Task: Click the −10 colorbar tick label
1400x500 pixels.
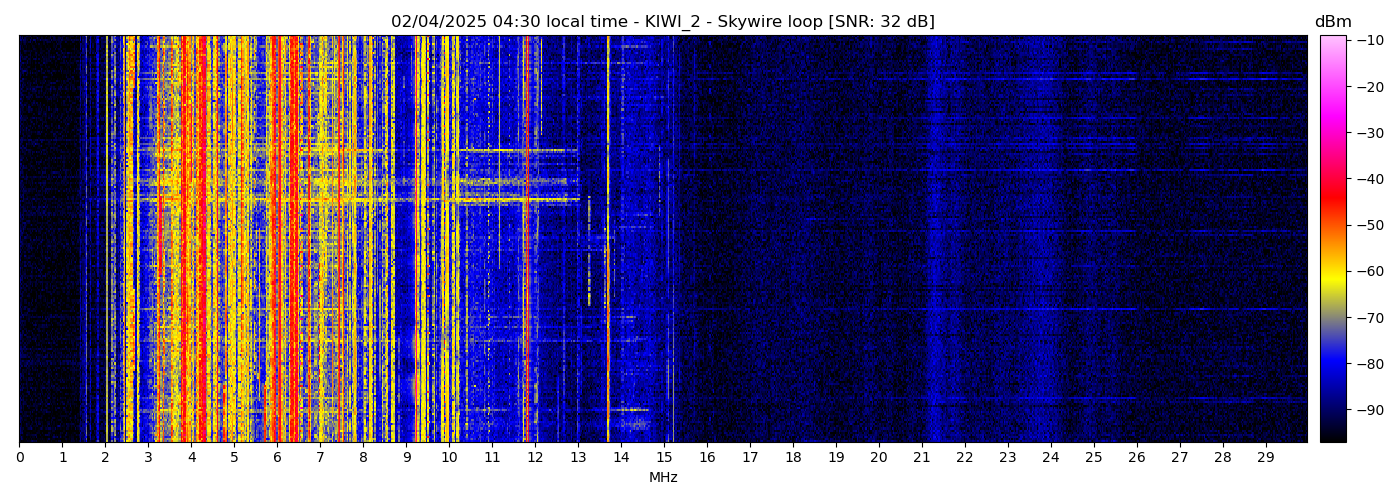Action: [x=1372, y=40]
